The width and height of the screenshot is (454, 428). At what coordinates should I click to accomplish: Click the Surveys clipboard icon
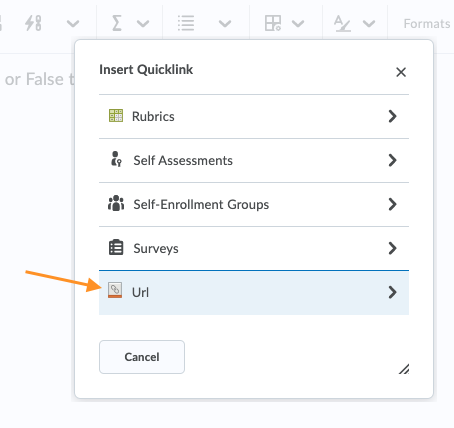[116, 247]
